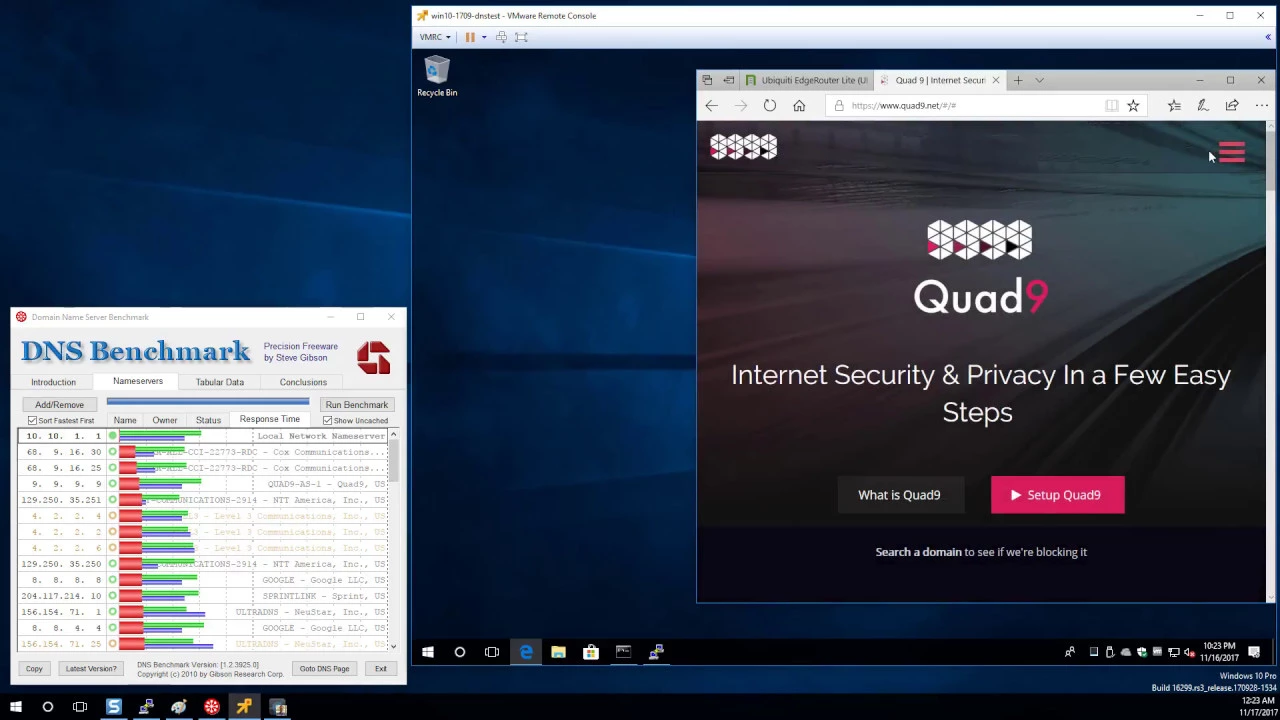This screenshot has height=720, width=1280.
Task: Open the Recycle Bin inside the VM
Action: 437,76
